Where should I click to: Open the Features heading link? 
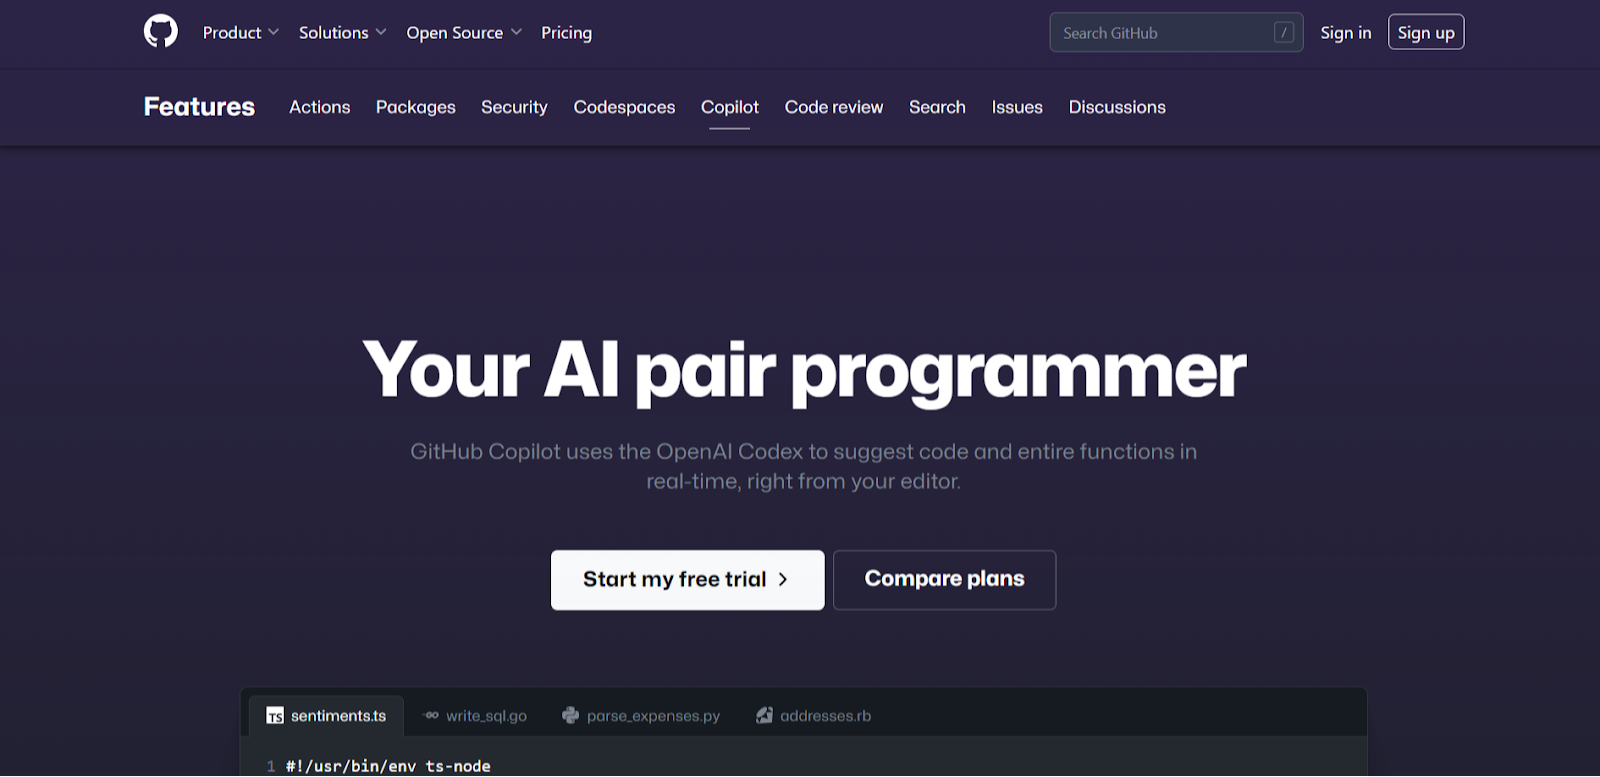coord(199,107)
